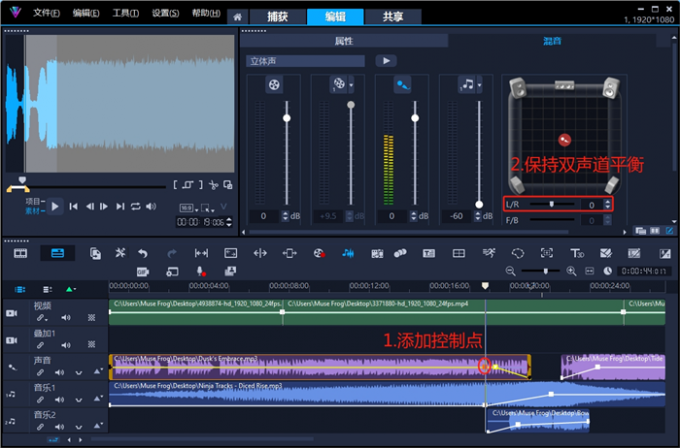Expand the overlay track mixer dropdown arrow
This screenshot has height=448, width=680.
[x=352, y=84]
